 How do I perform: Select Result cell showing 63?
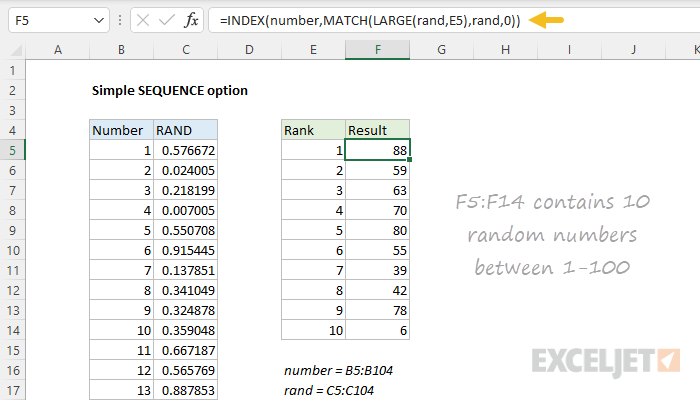378,190
